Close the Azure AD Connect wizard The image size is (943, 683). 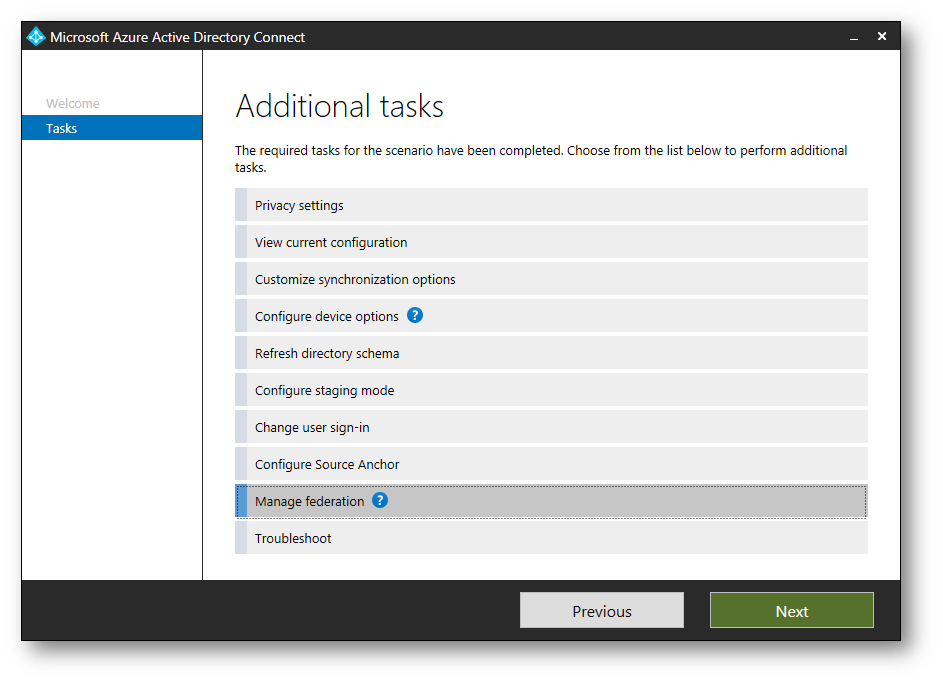click(x=882, y=37)
